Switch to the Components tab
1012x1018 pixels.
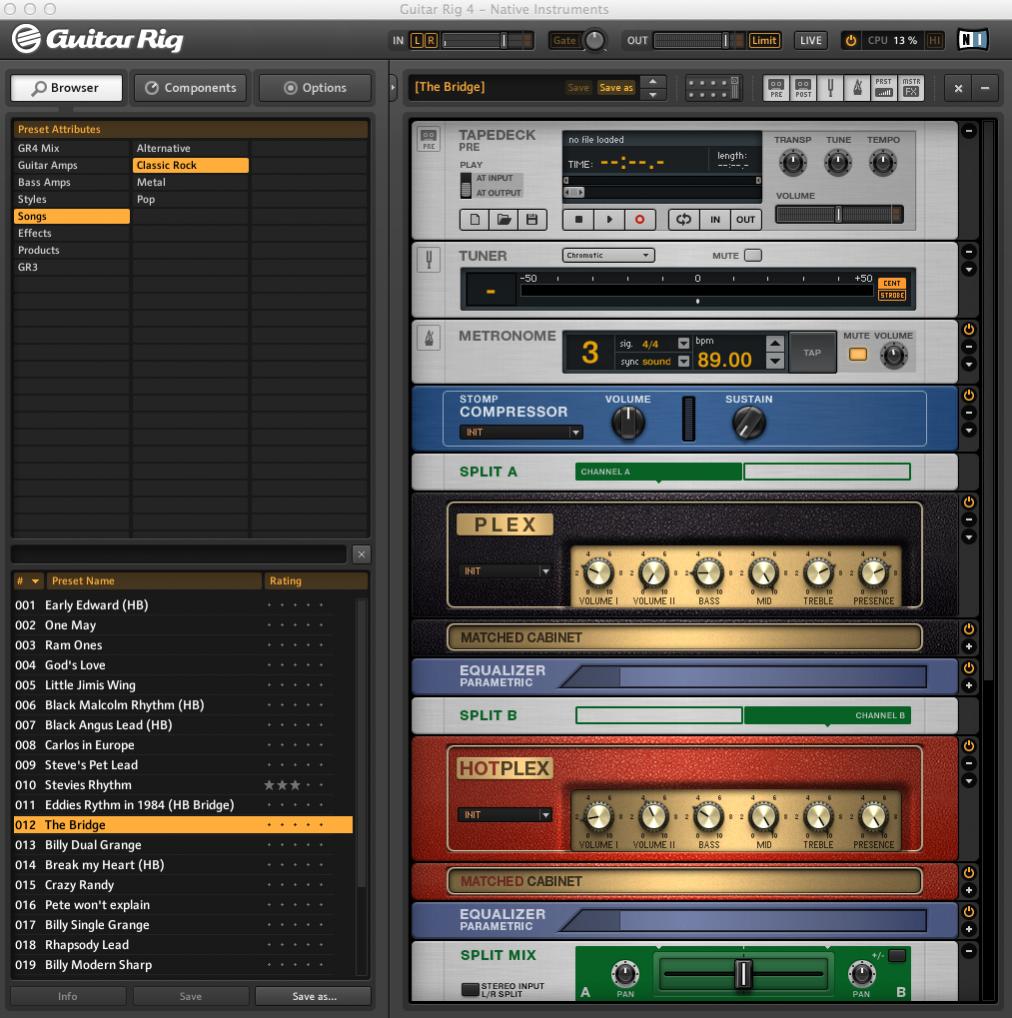click(x=190, y=88)
